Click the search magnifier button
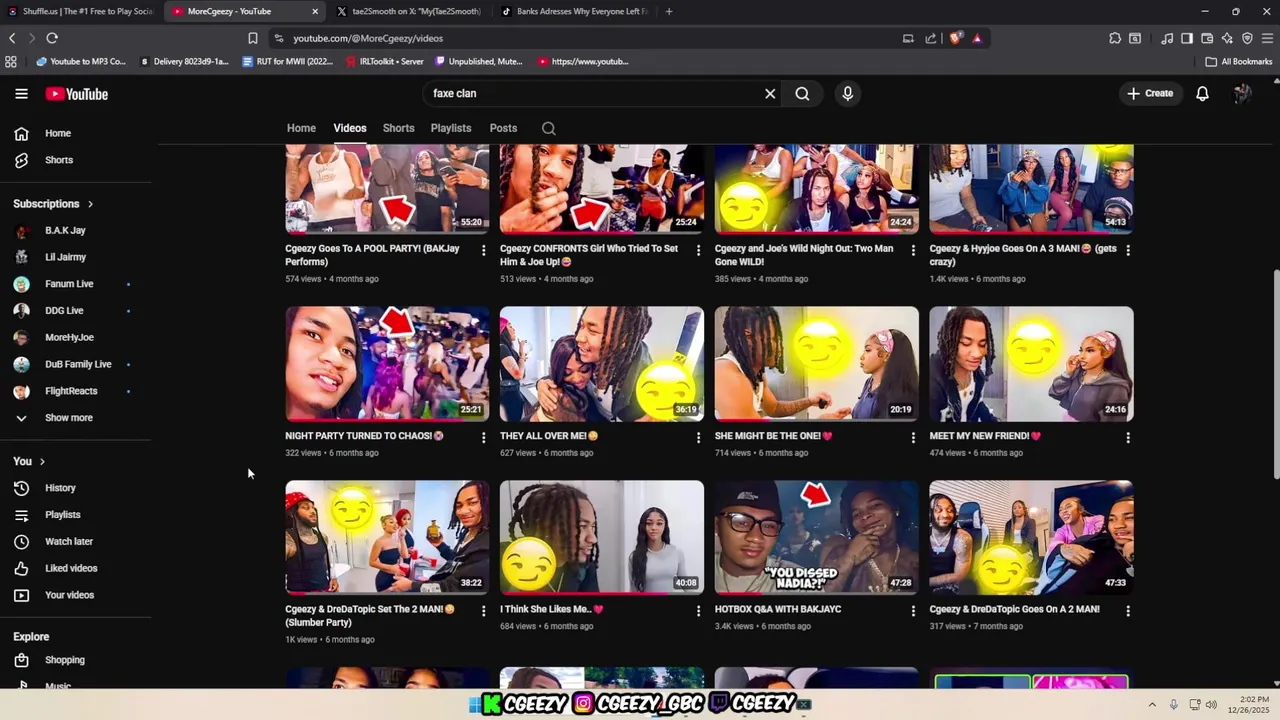Screen dimensions: 1280x720 point(802,94)
